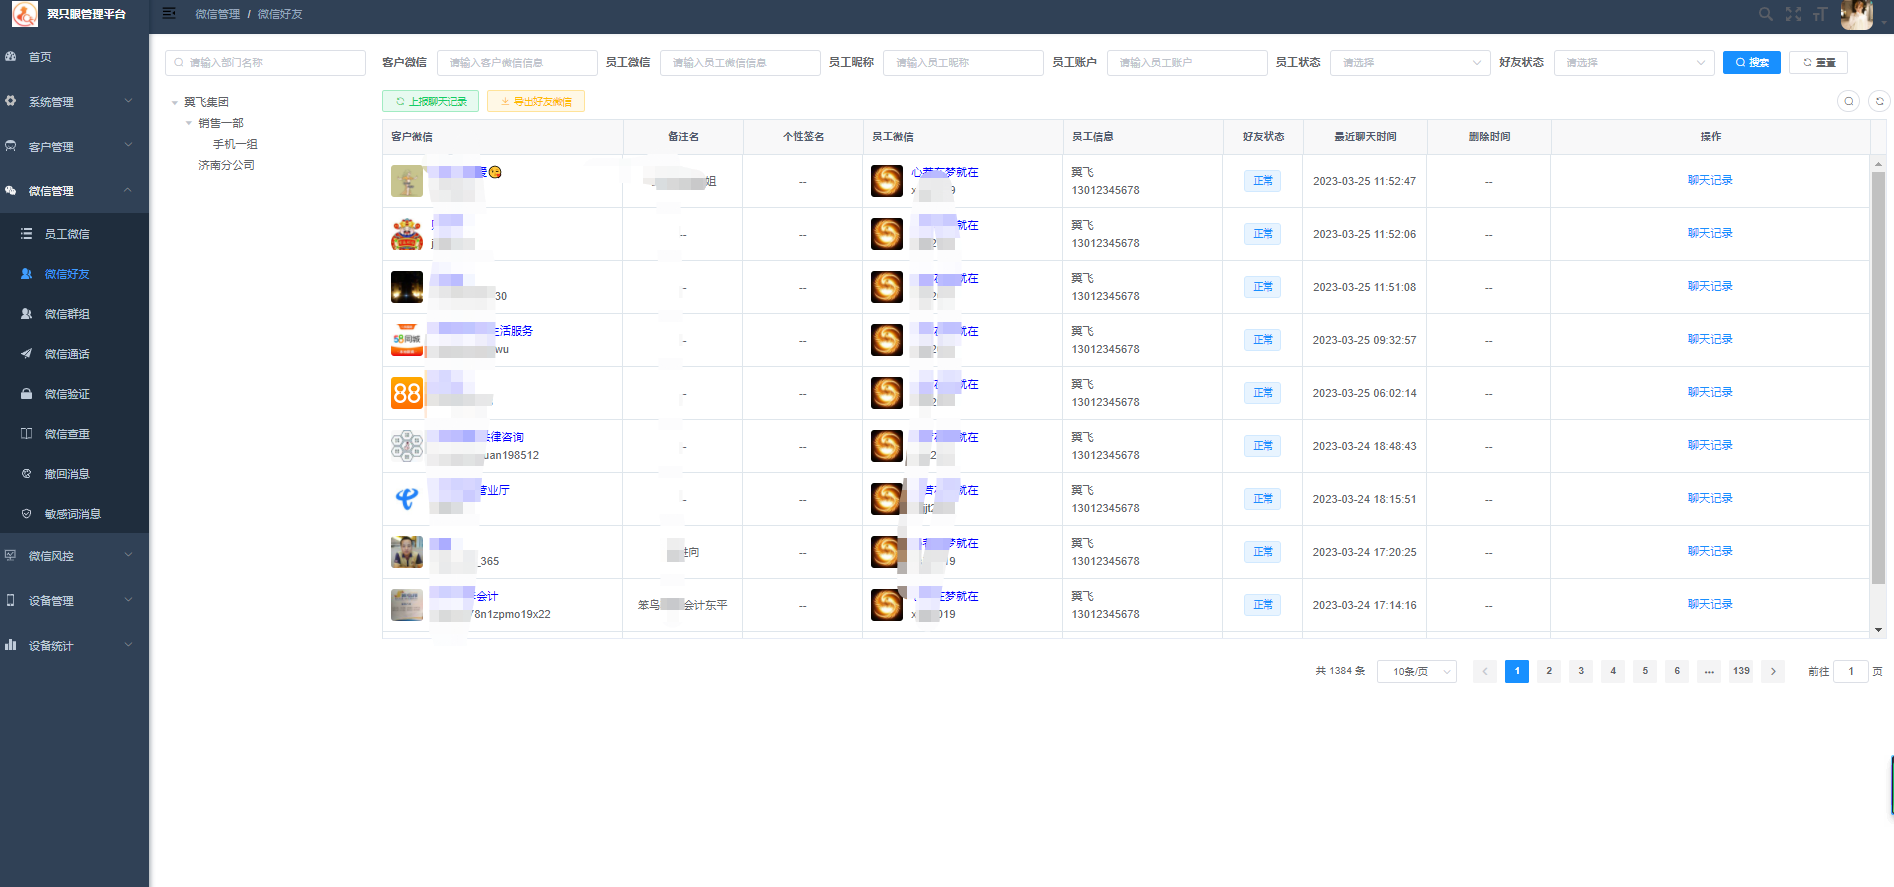Click the top bar magnifier search icon
The width and height of the screenshot is (1894, 887).
point(1765,14)
